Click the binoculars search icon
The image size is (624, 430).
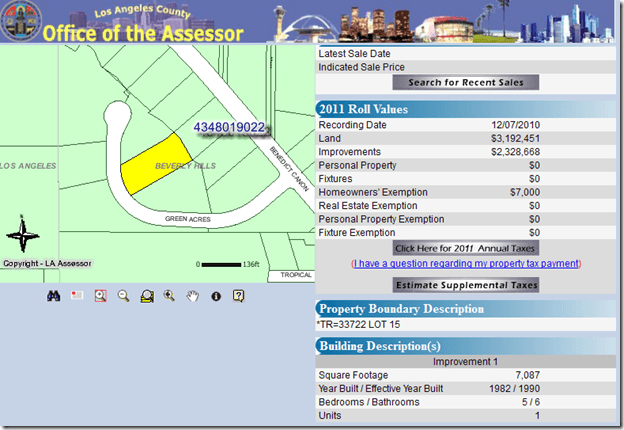[x=56, y=296]
